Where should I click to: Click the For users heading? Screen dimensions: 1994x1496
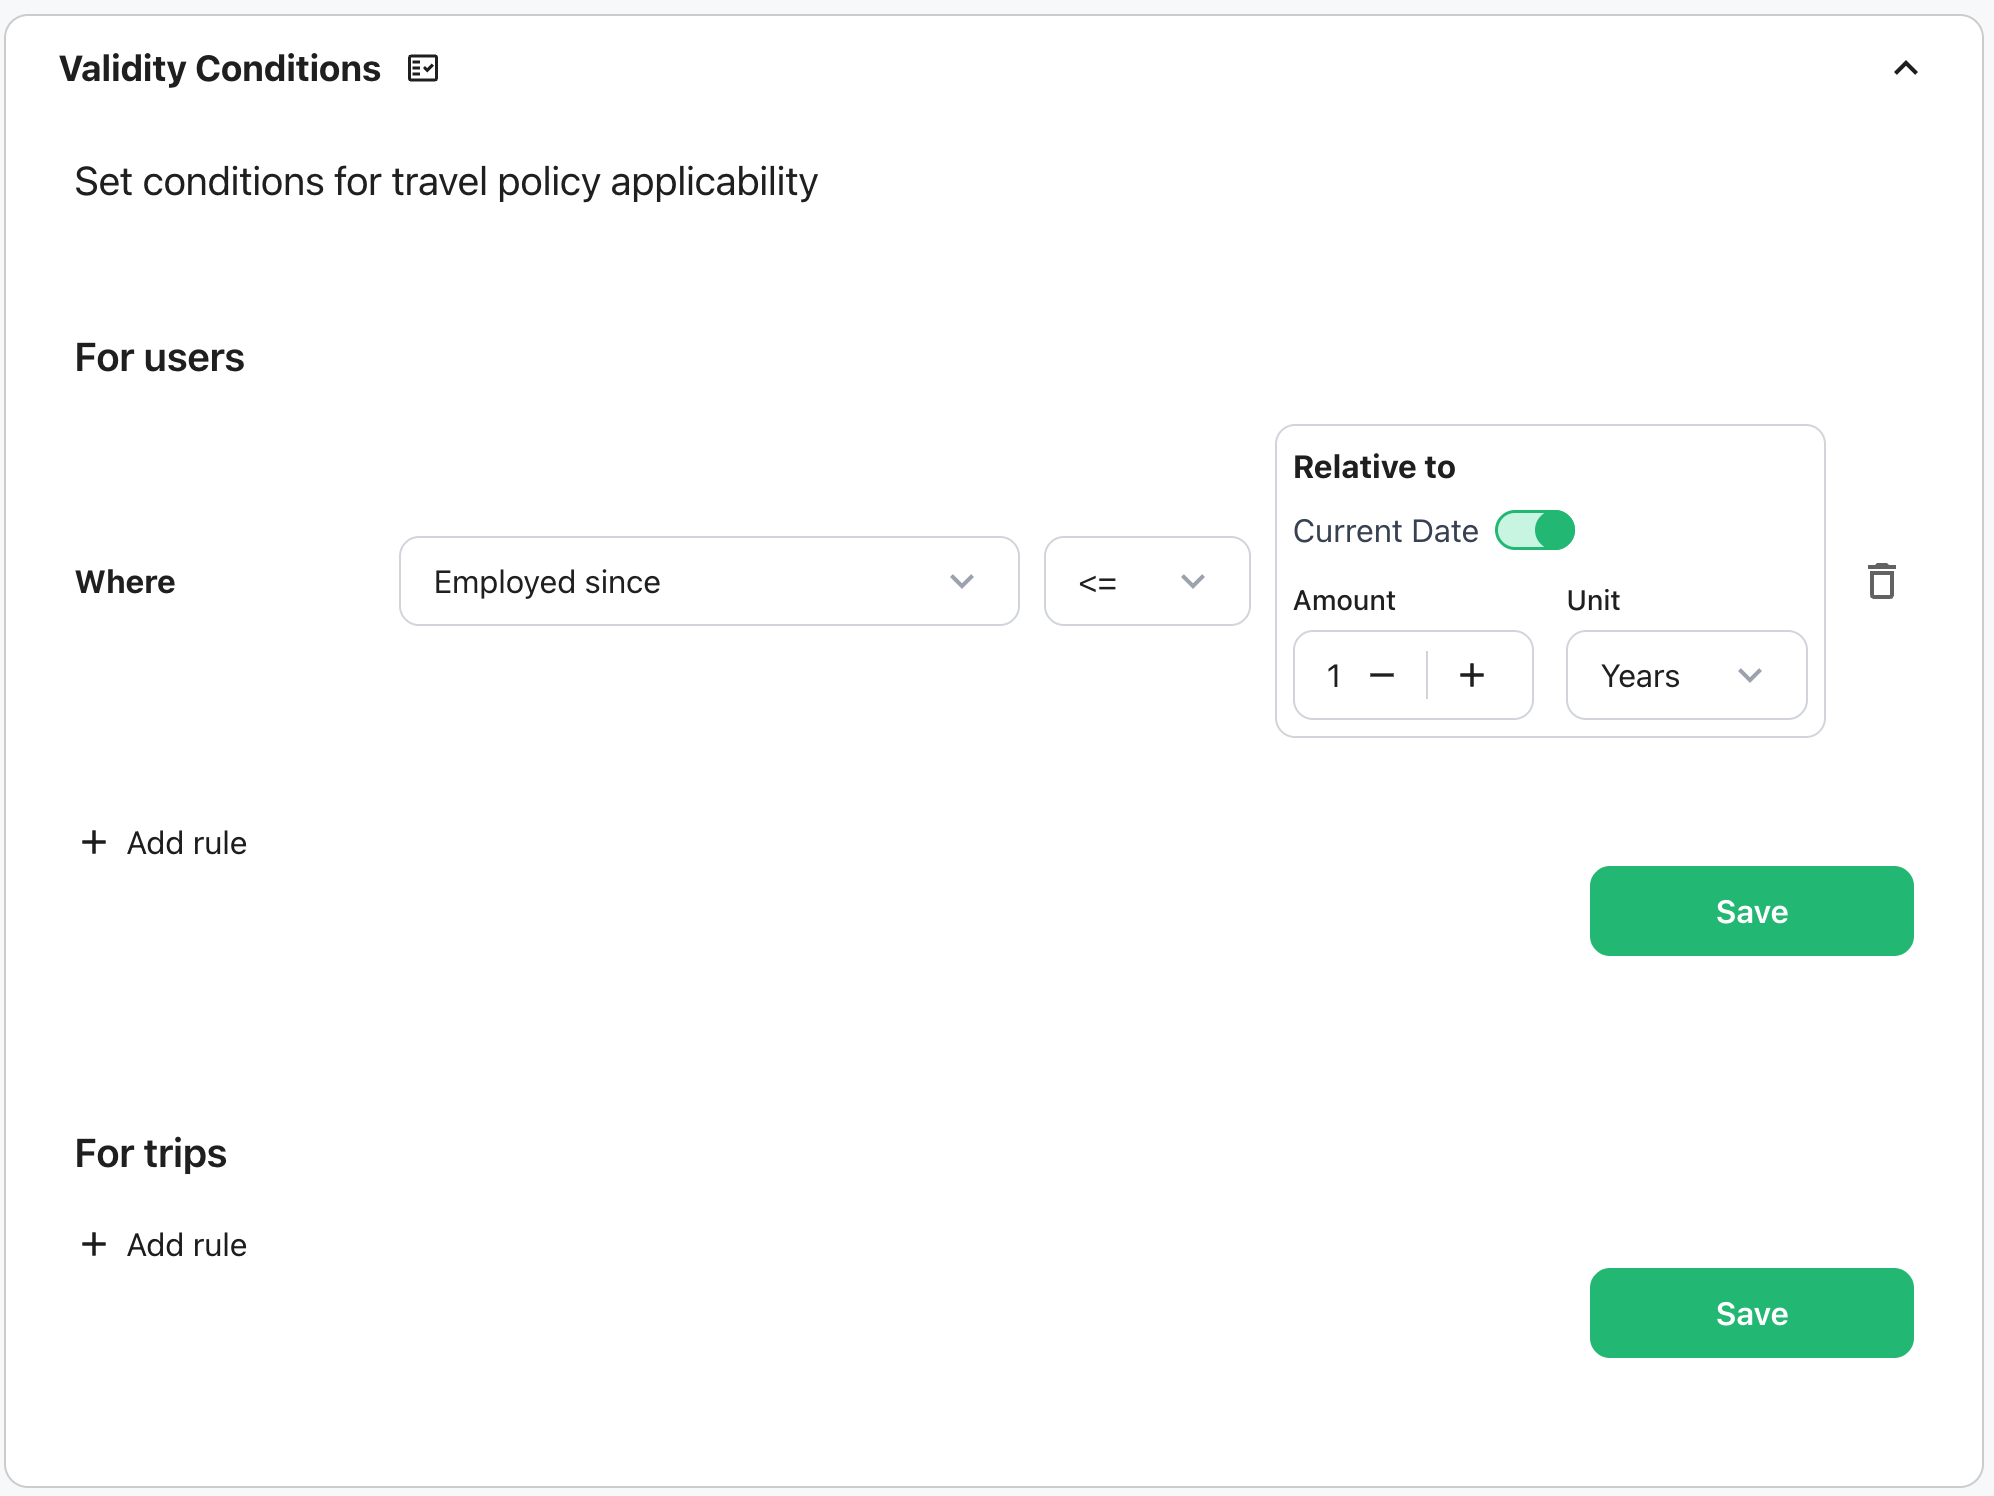[x=160, y=357]
